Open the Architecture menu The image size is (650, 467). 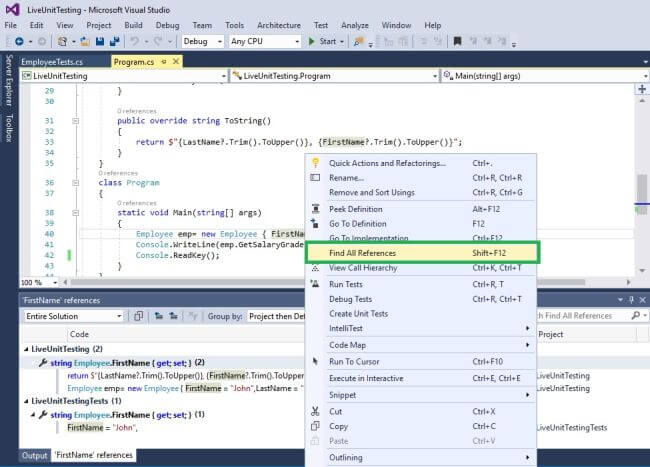click(279, 25)
